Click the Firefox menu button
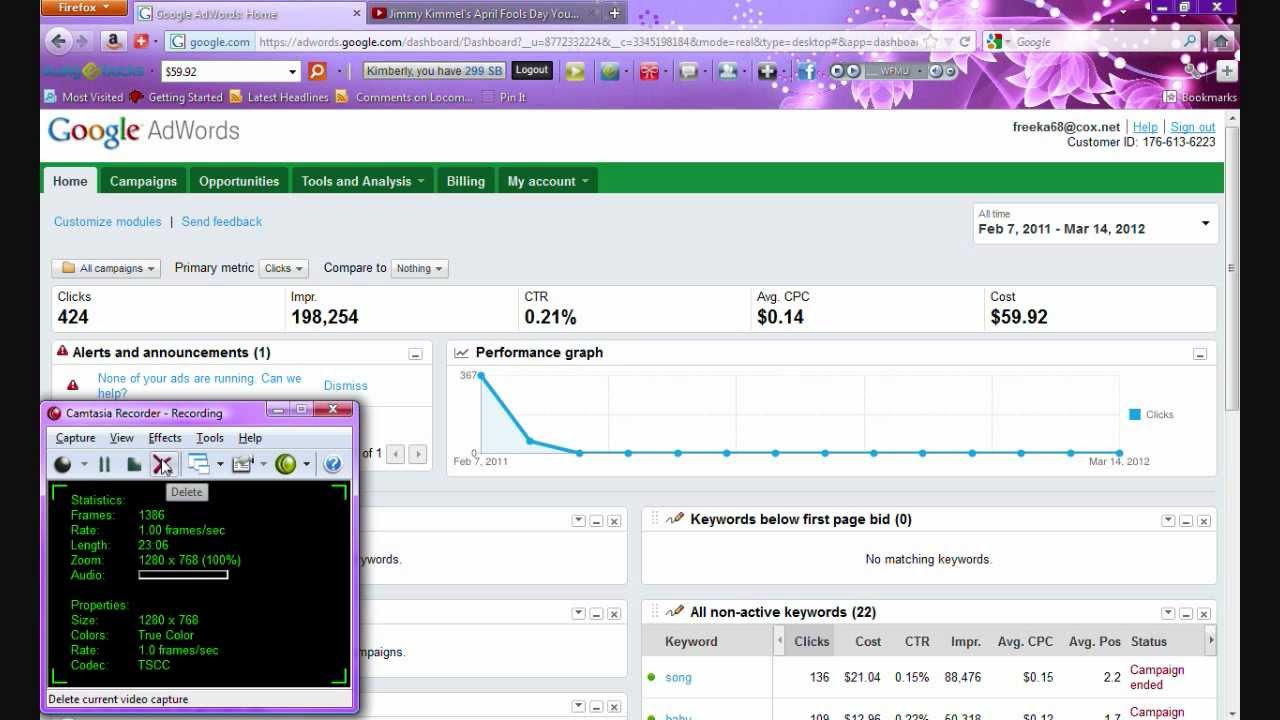Image resolution: width=1280 pixels, height=720 pixels. 85,8
